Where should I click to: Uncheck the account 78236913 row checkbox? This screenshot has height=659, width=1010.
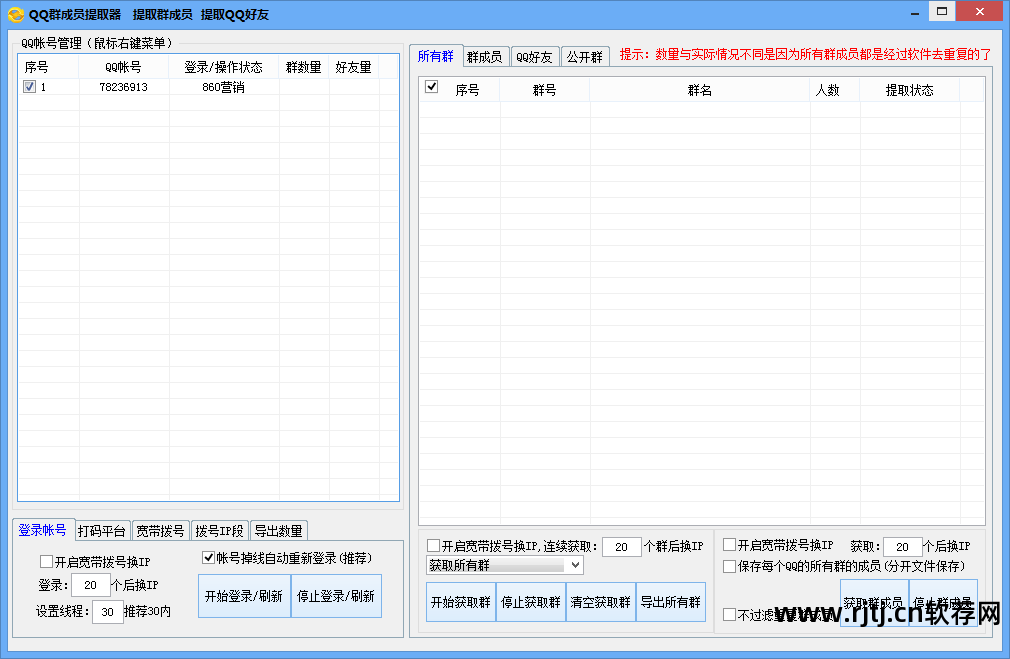(29, 87)
